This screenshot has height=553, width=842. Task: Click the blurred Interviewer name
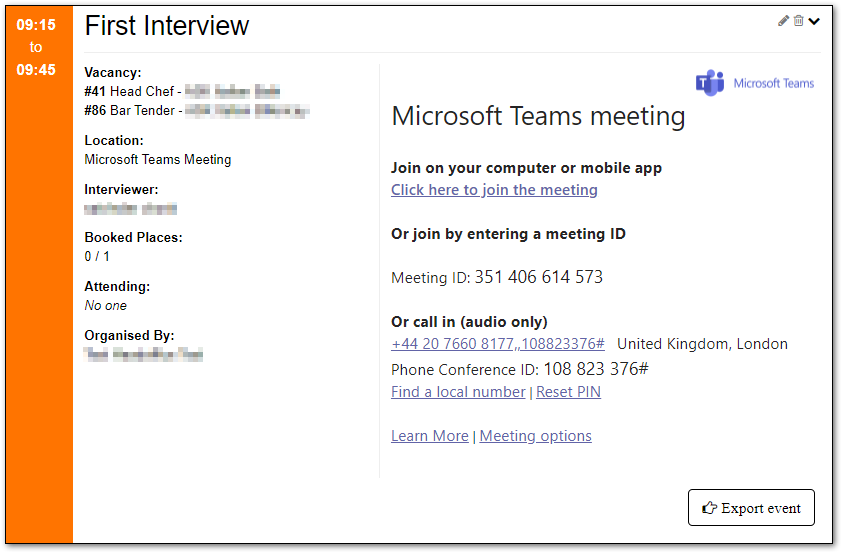click(x=130, y=208)
